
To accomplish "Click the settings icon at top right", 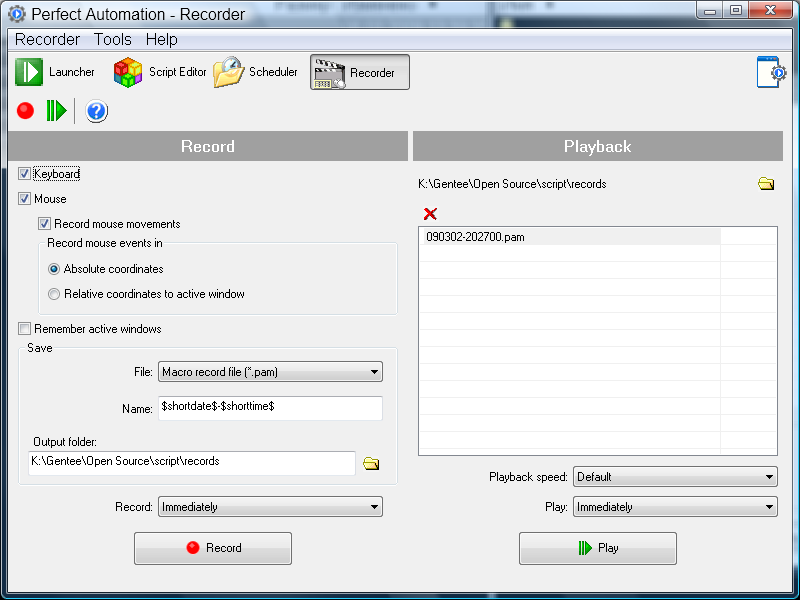I will 771,72.
